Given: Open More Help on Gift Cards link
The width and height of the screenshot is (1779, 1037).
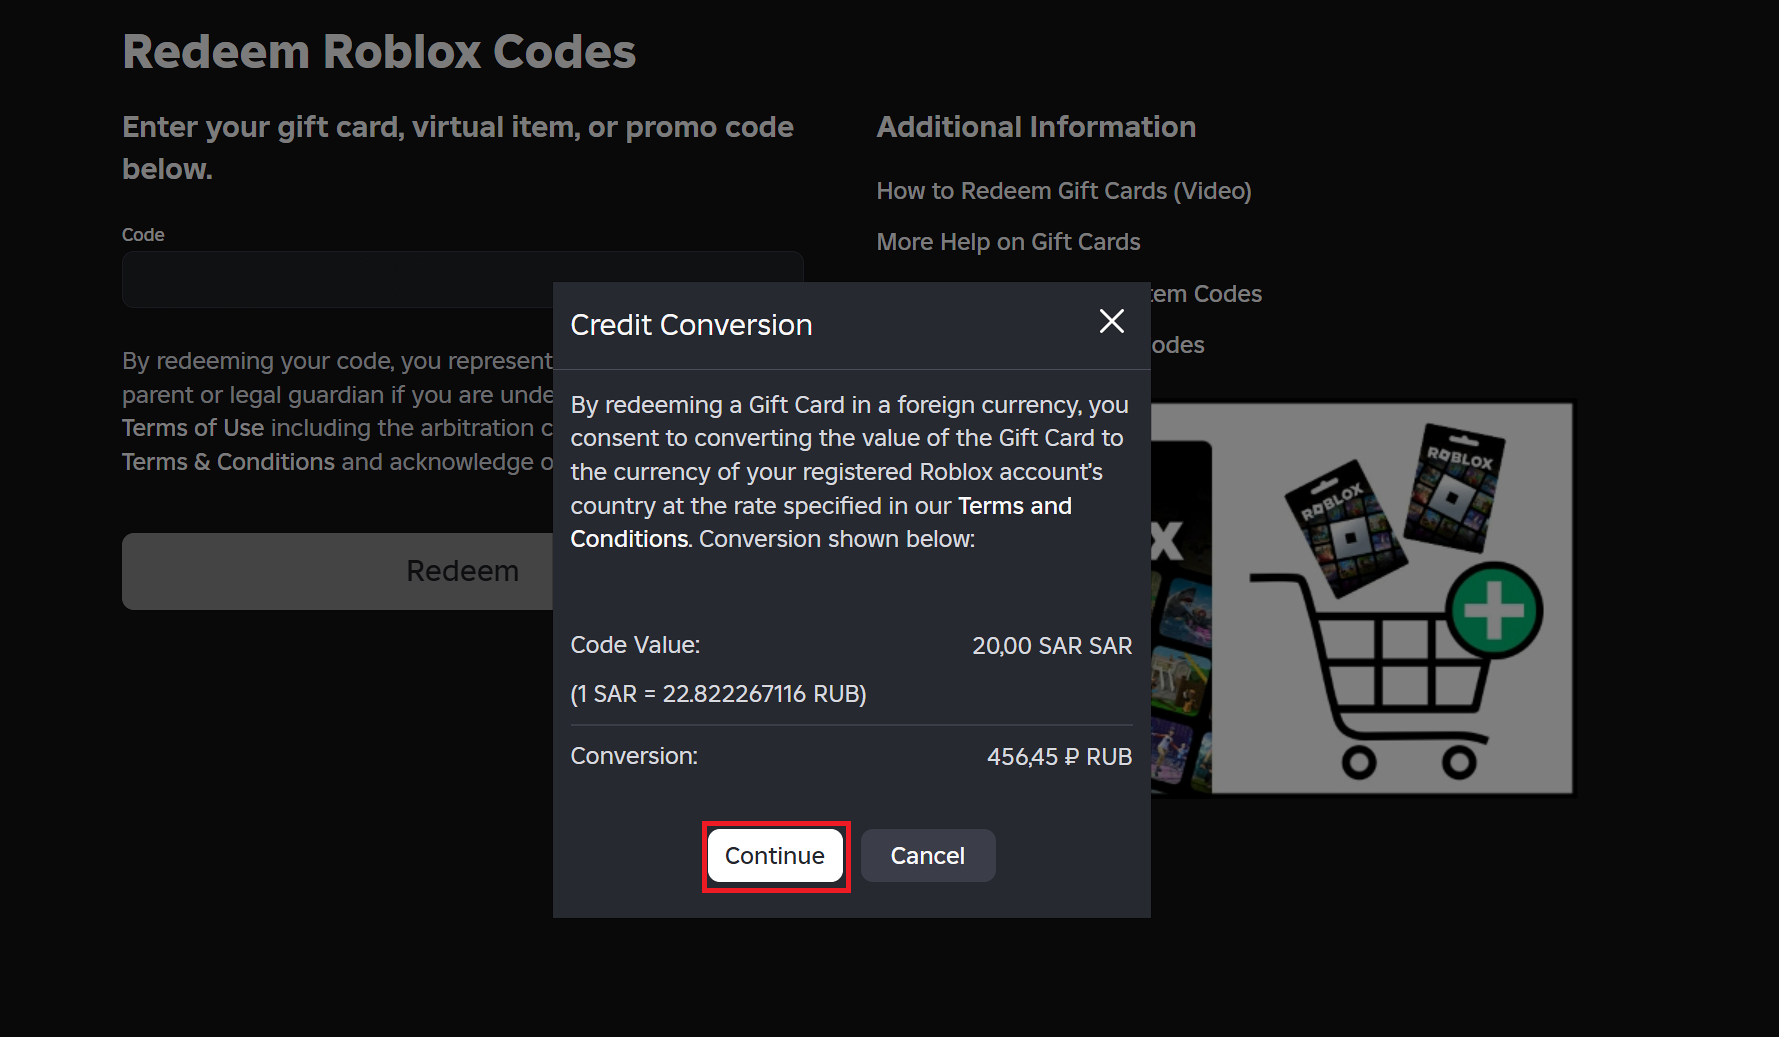Looking at the screenshot, I should click(x=1008, y=242).
